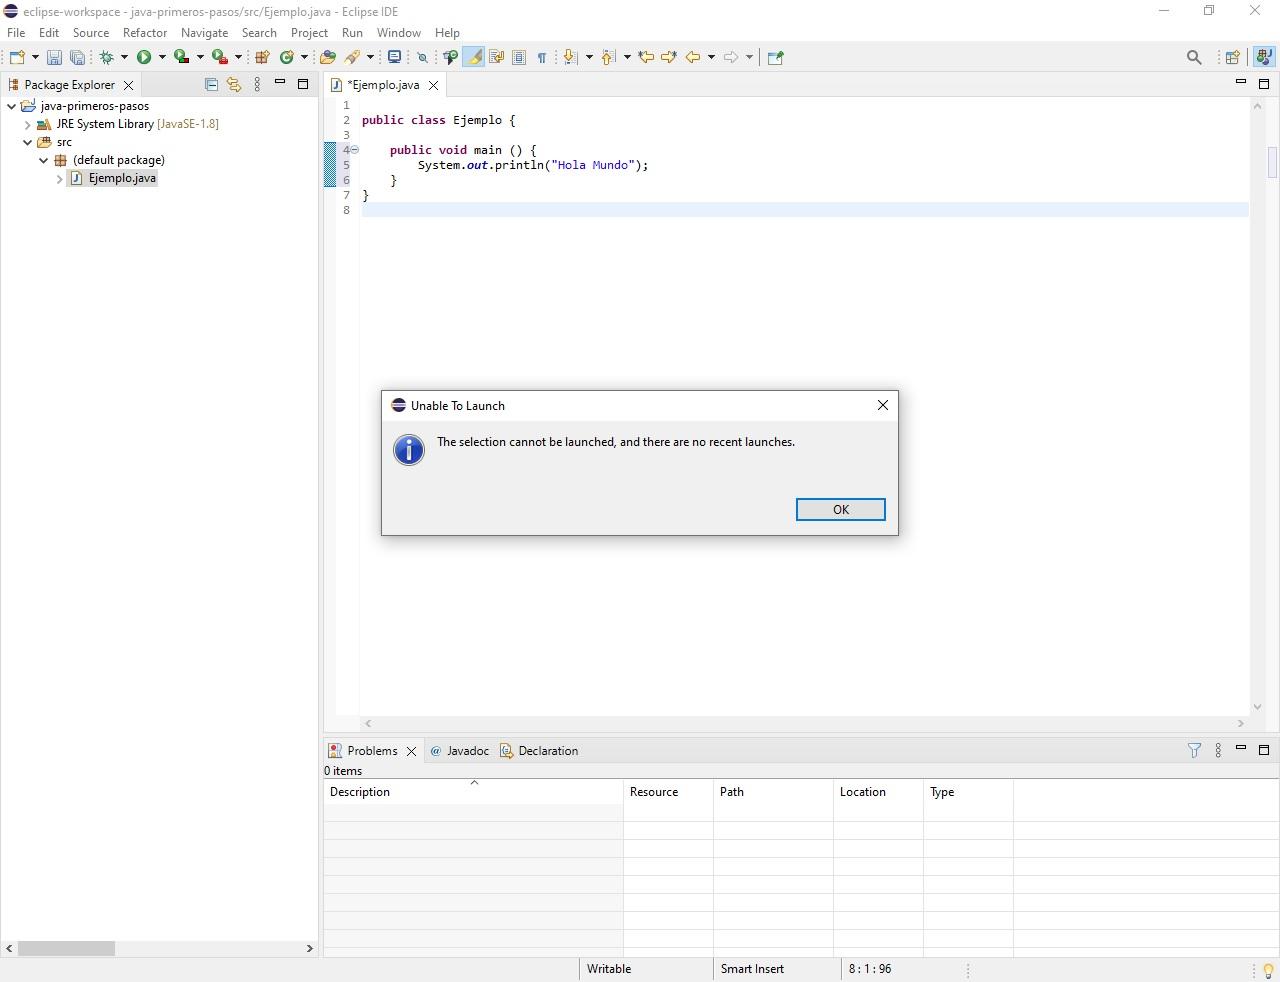Collapse the (default package) node
The height and width of the screenshot is (982, 1280).
click(x=44, y=160)
